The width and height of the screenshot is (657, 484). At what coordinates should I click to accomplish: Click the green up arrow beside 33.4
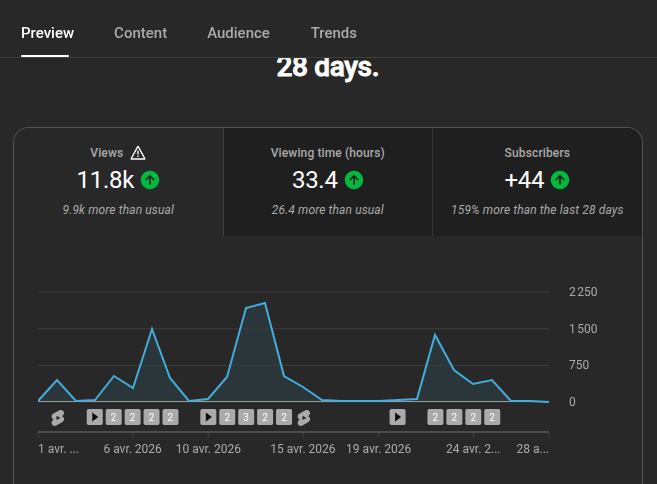[354, 180]
